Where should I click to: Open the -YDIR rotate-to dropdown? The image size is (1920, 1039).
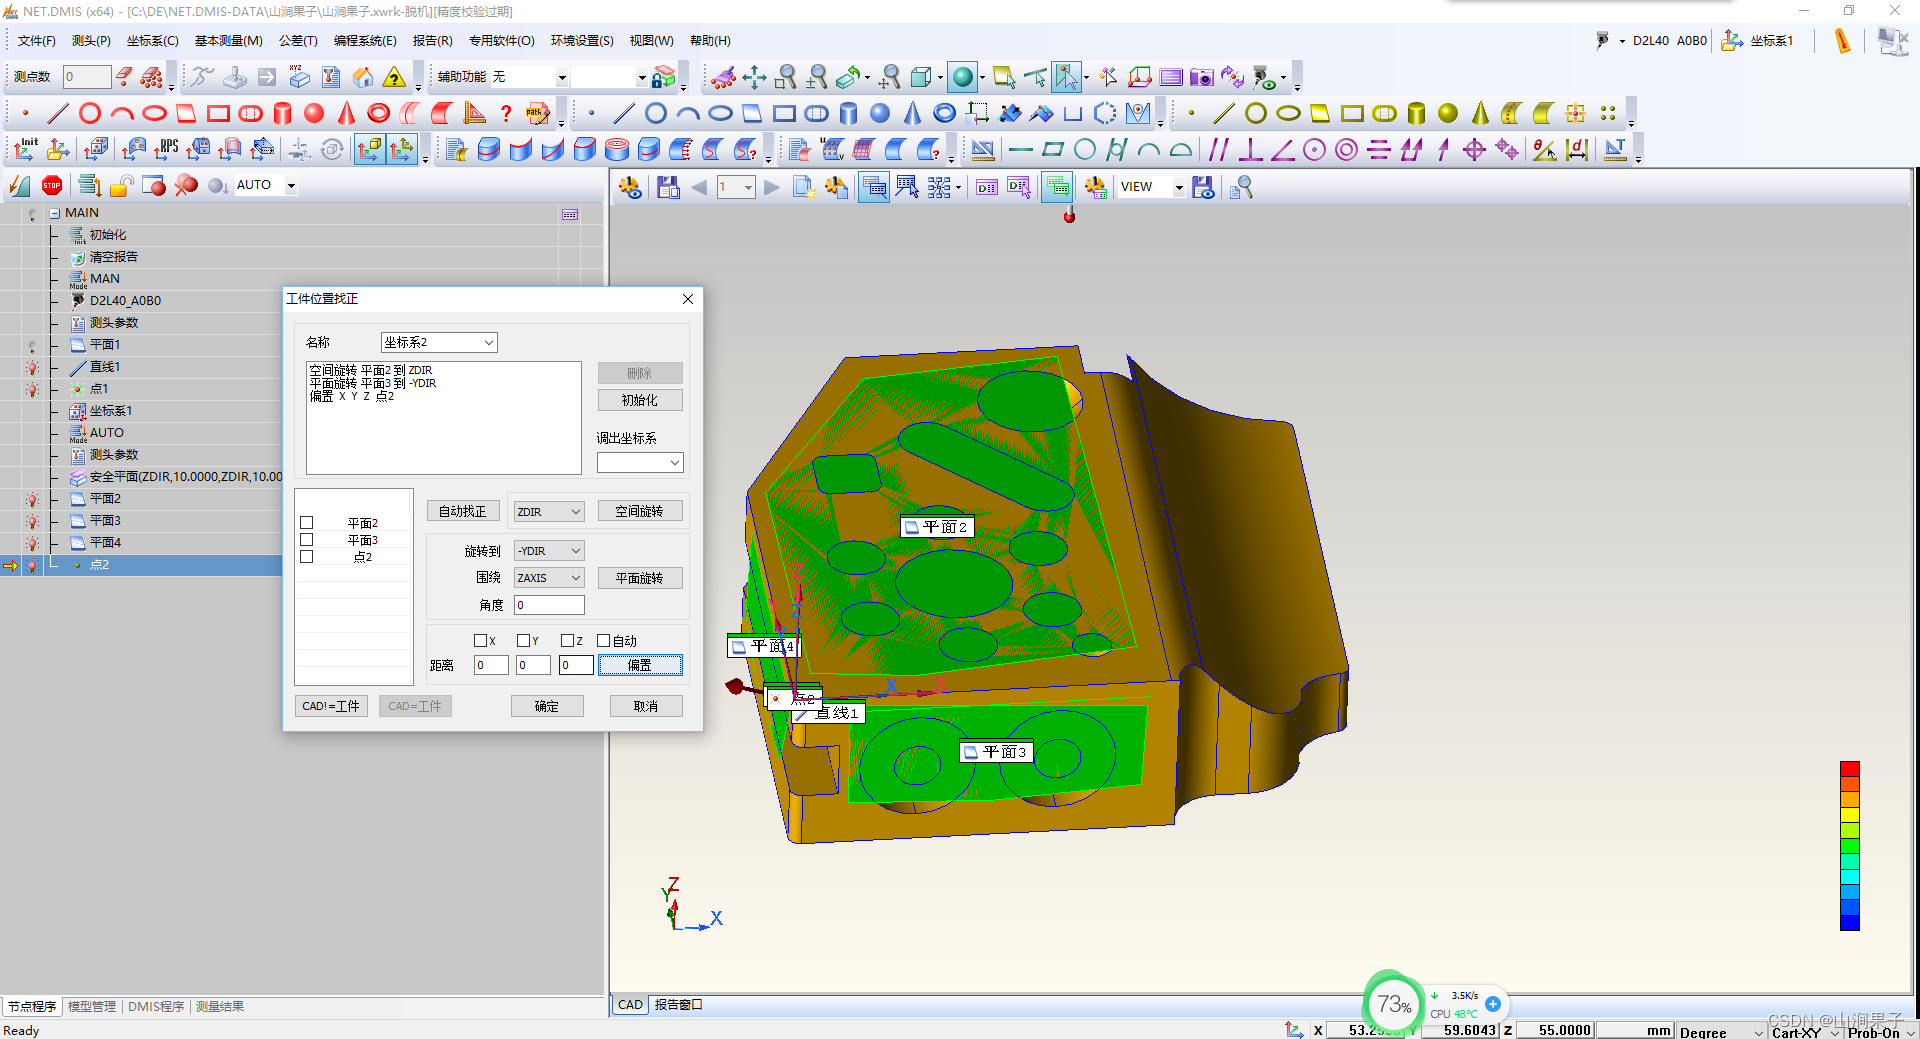coord(549,551)
